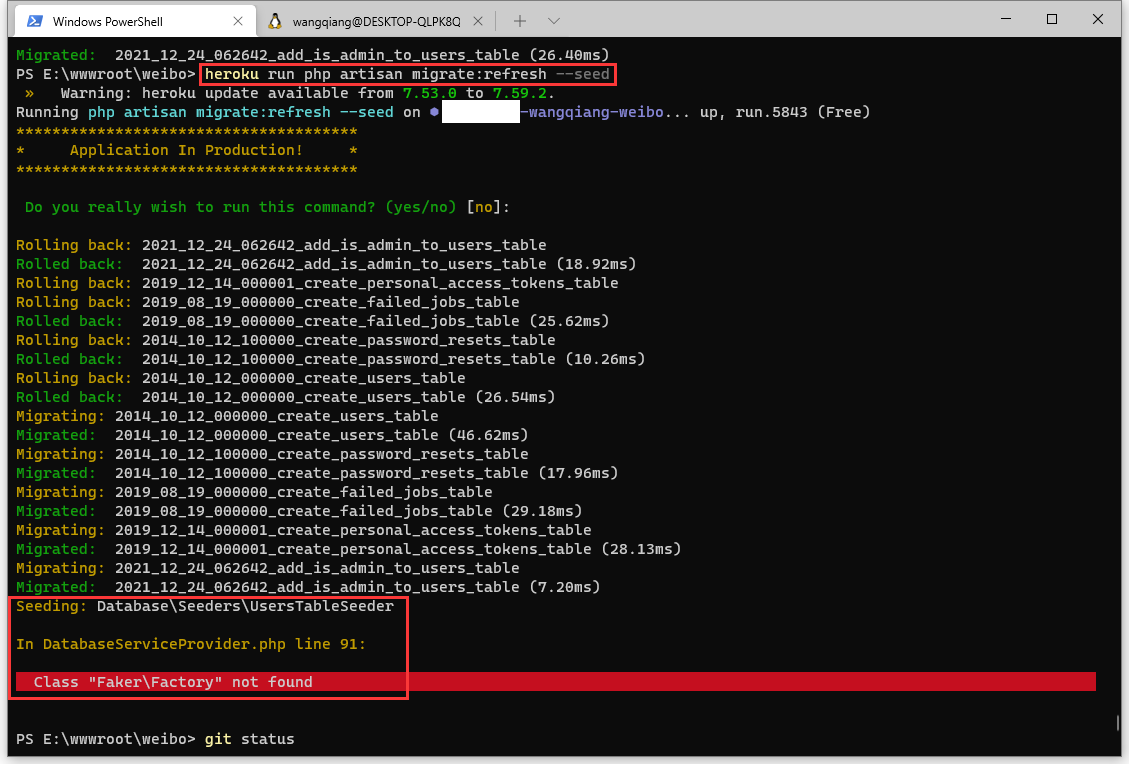Click the version number 7.59.2
The image size is (1129, 764).
tap(519, 94)
